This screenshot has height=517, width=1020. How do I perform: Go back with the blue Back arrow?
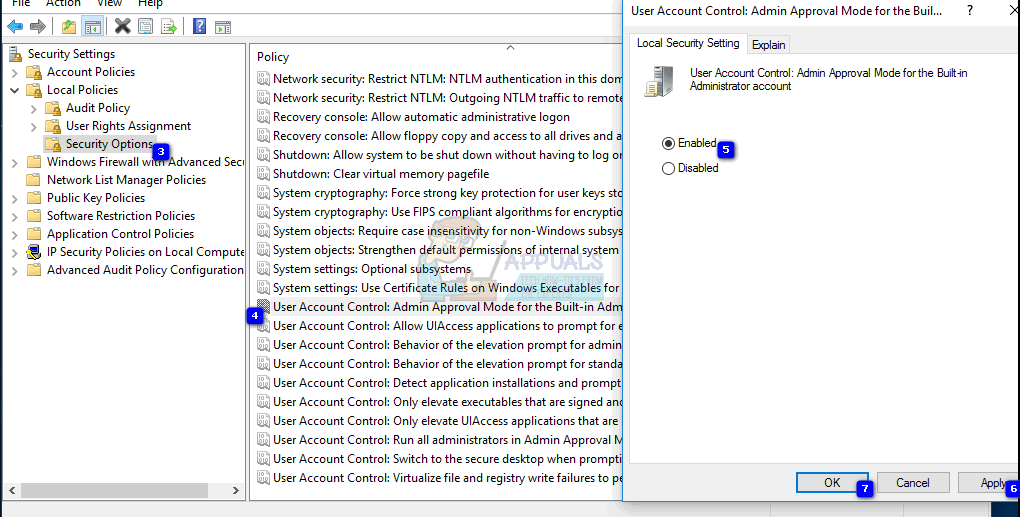coord(15,27)
